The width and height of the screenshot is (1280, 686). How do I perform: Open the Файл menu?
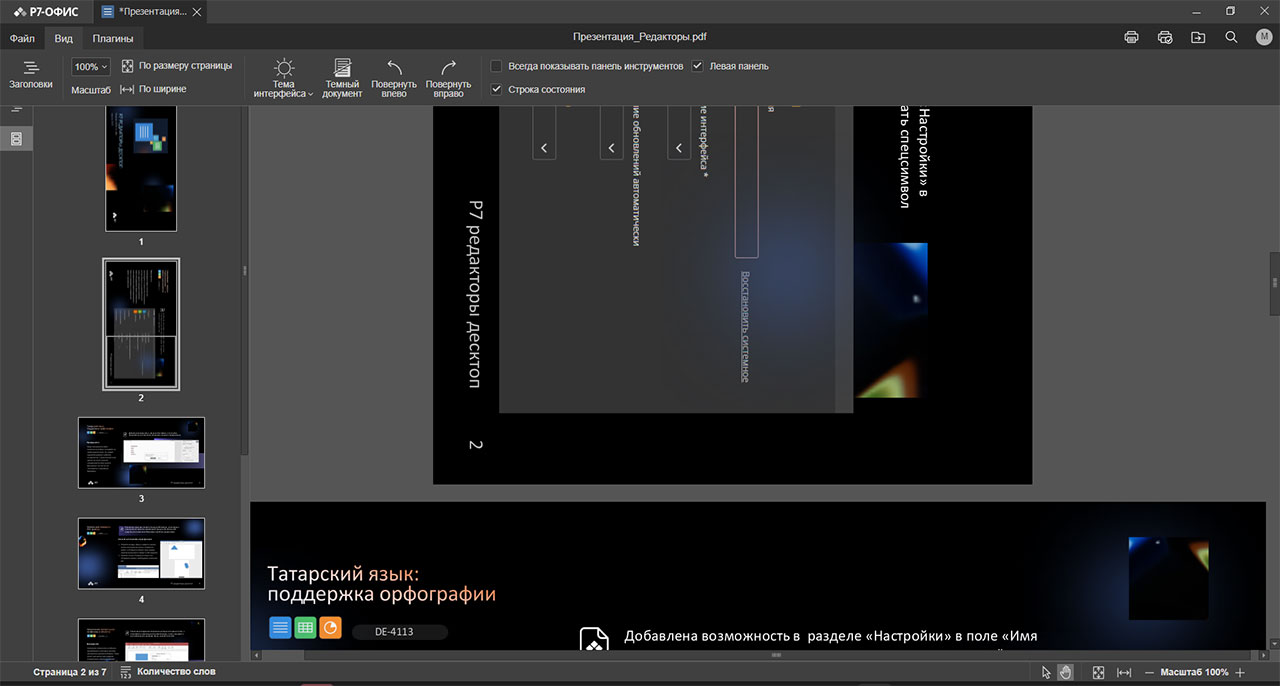point(22,39)
